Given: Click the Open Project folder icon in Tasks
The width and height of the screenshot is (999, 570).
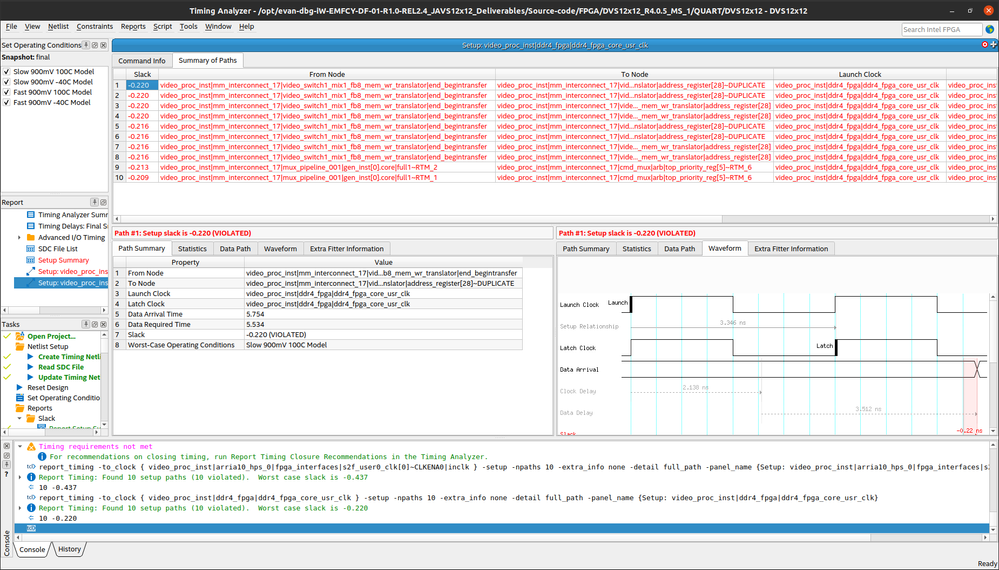Looking at the screenshot, I should [x=20, y=337].
